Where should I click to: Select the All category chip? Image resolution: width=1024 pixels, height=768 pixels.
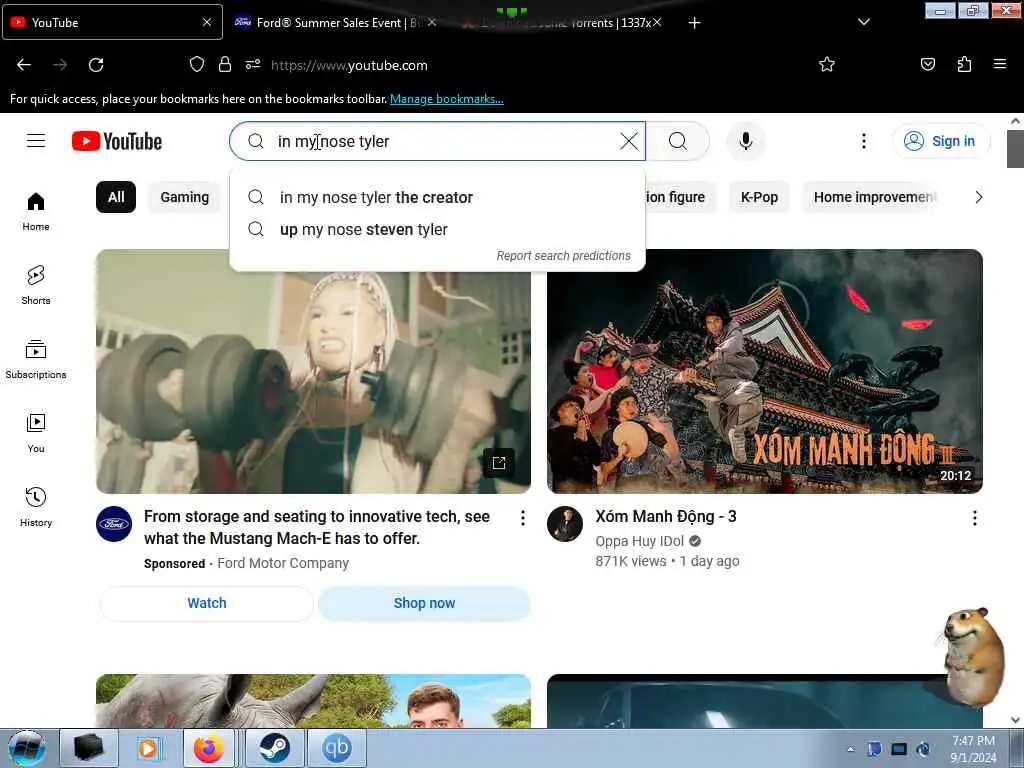(116, 197)
